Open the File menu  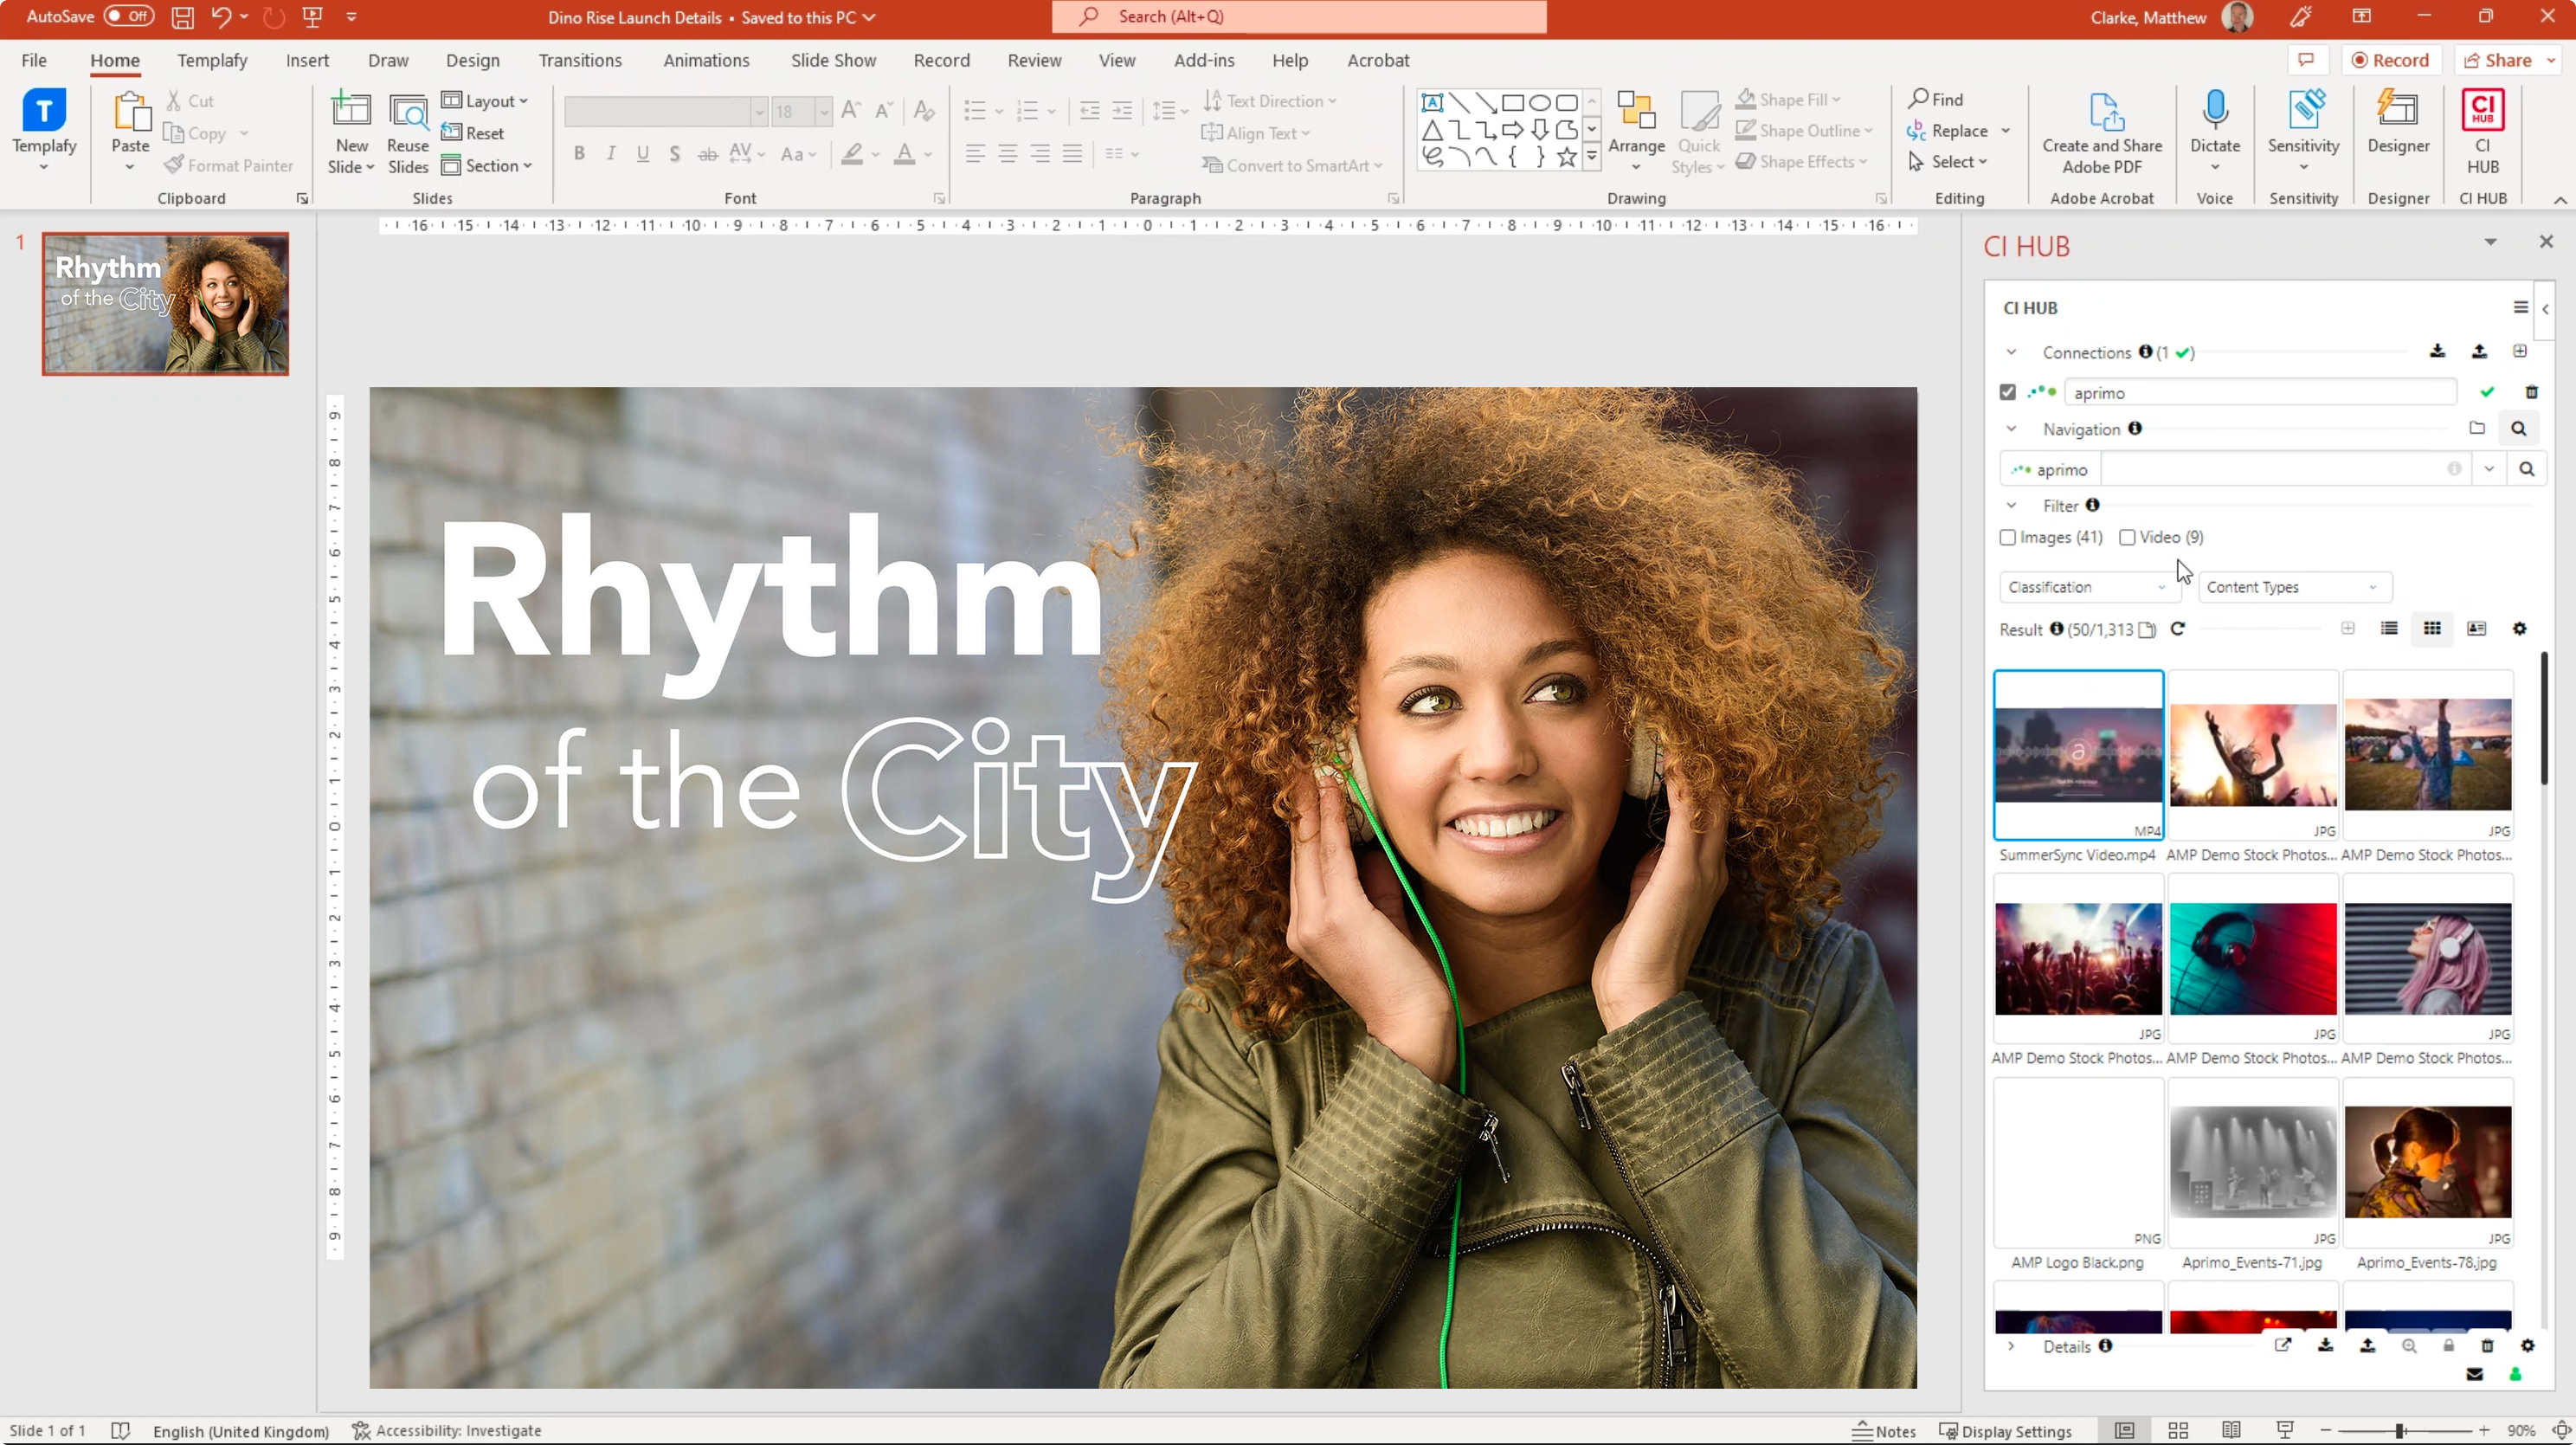pos(34,60)
